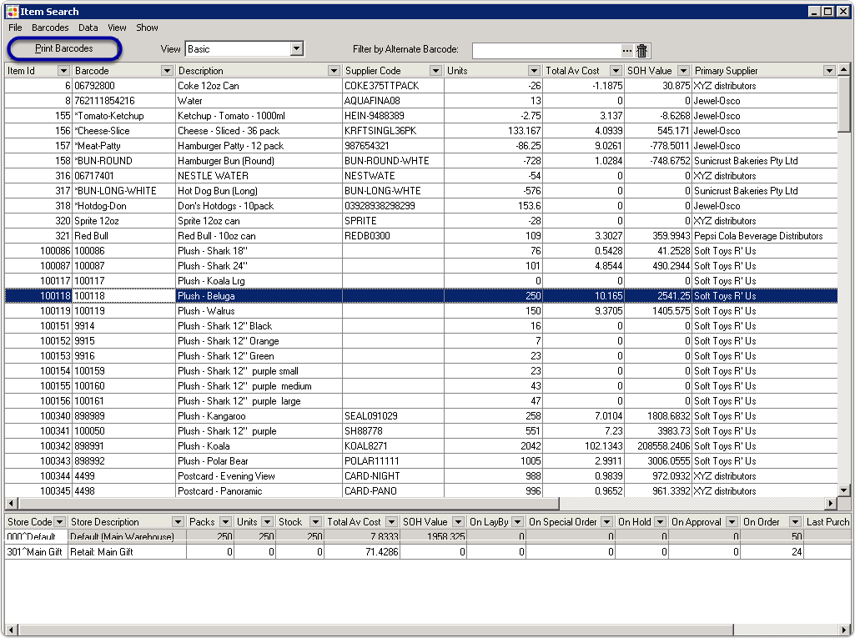
Task: Open the Units column filter in main grid
Action: tap(534, 71)
